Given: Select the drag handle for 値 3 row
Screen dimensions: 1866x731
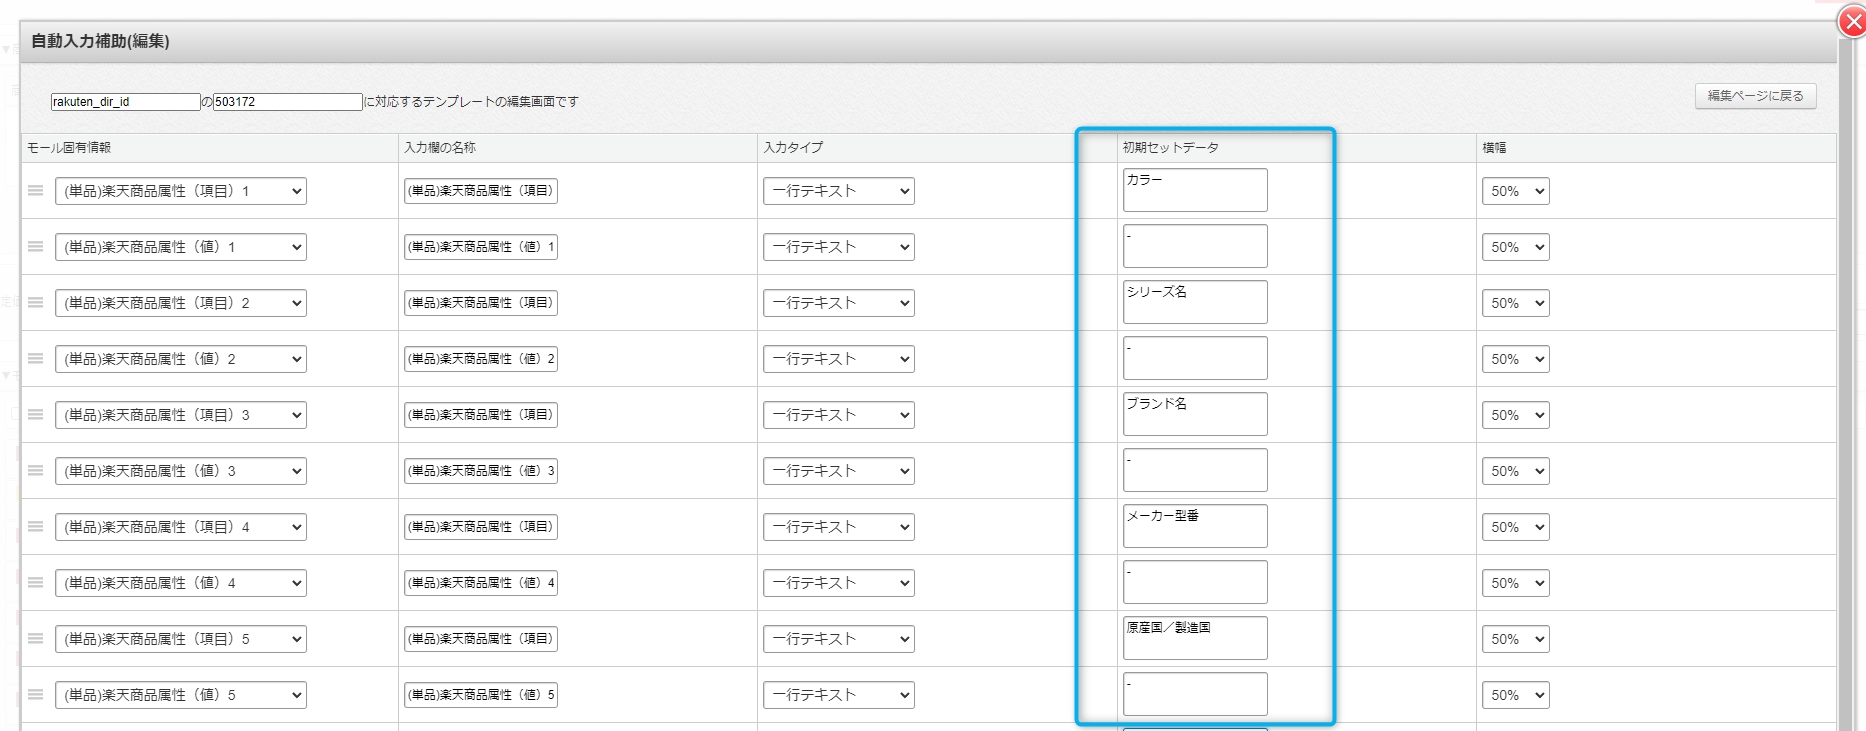Looking at the screenshot, I should pos(36,471).
